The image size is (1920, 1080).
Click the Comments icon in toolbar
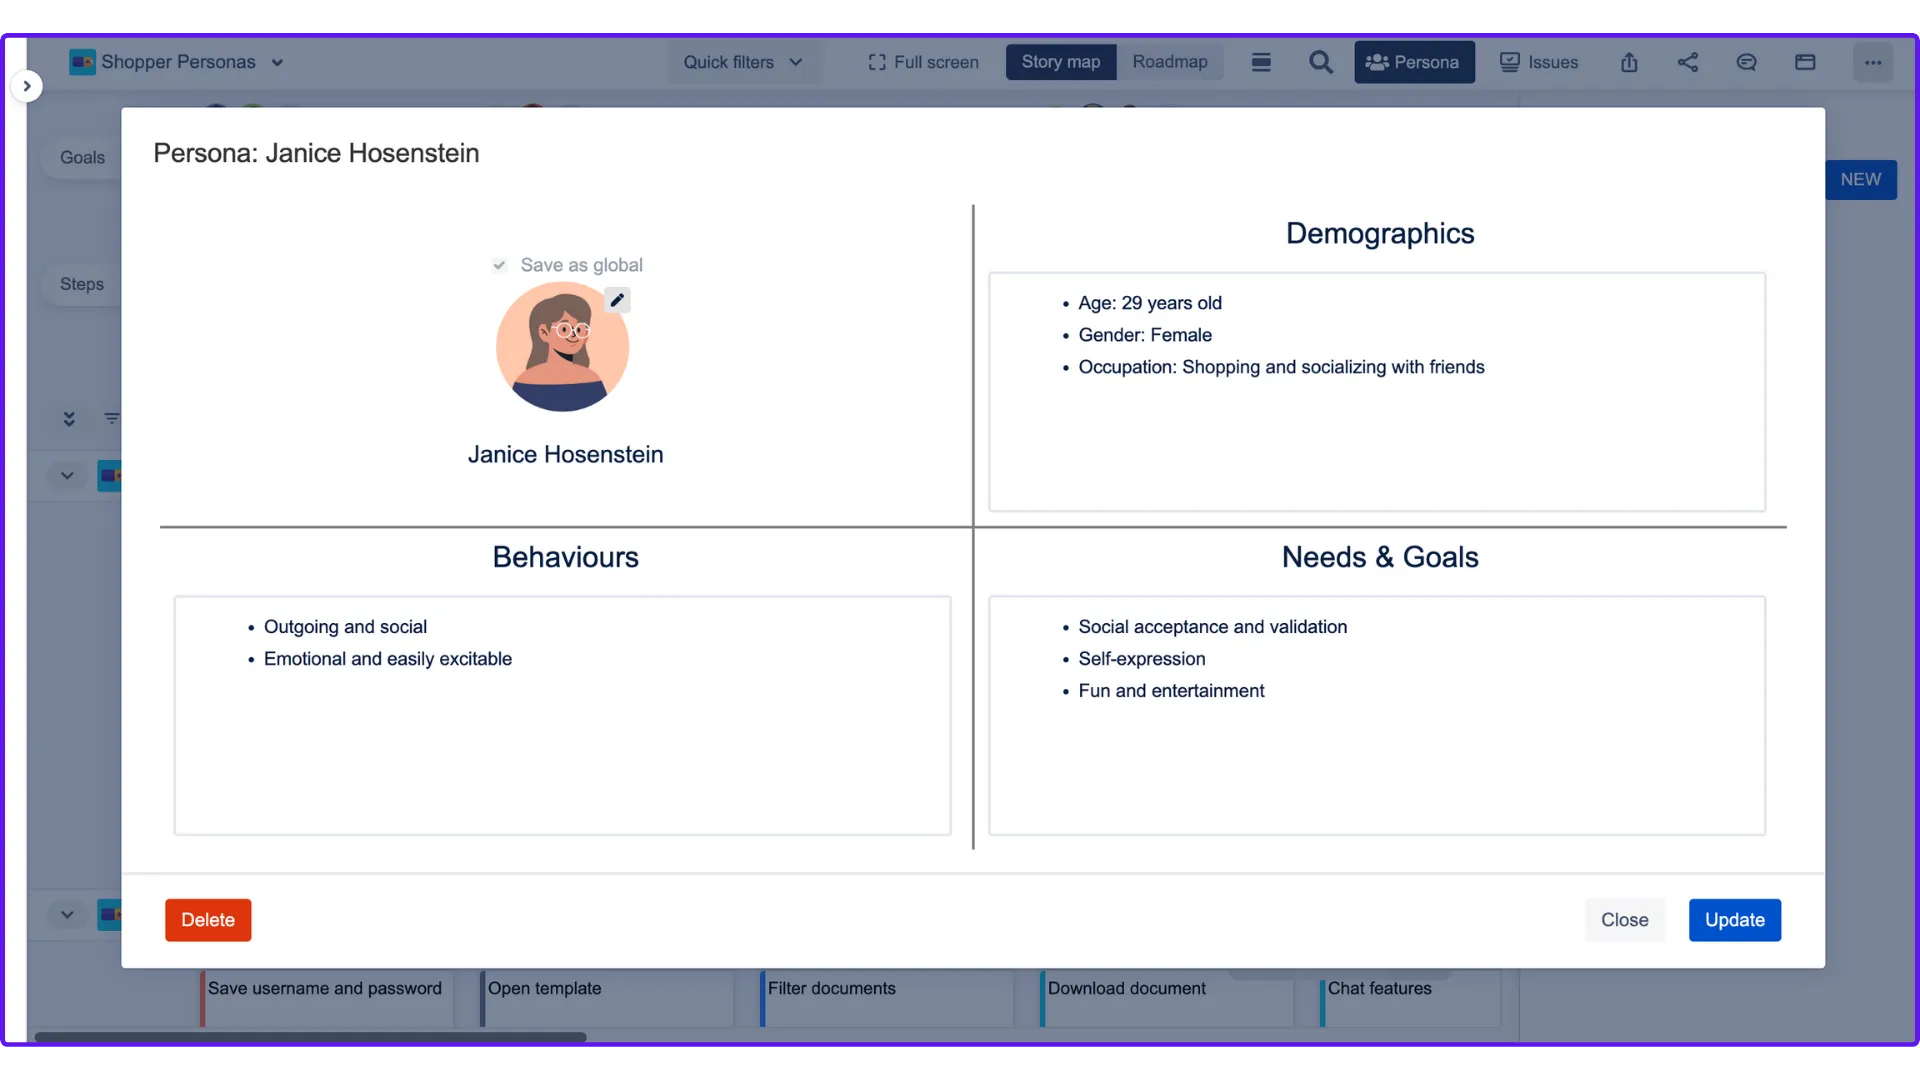(x=1746, y=62)
